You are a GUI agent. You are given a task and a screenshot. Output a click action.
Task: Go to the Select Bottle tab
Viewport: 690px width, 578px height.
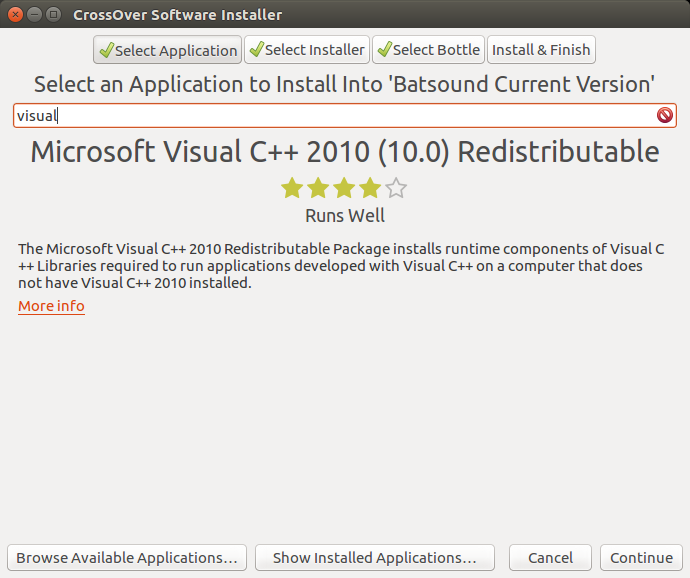(x=428, y=50)
